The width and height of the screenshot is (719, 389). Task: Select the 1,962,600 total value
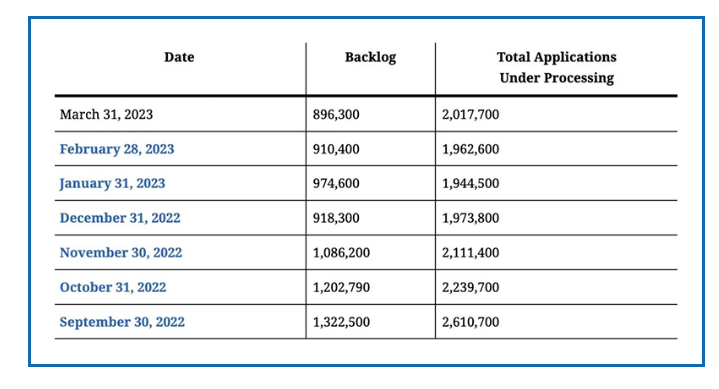click(x=470, y=149)
